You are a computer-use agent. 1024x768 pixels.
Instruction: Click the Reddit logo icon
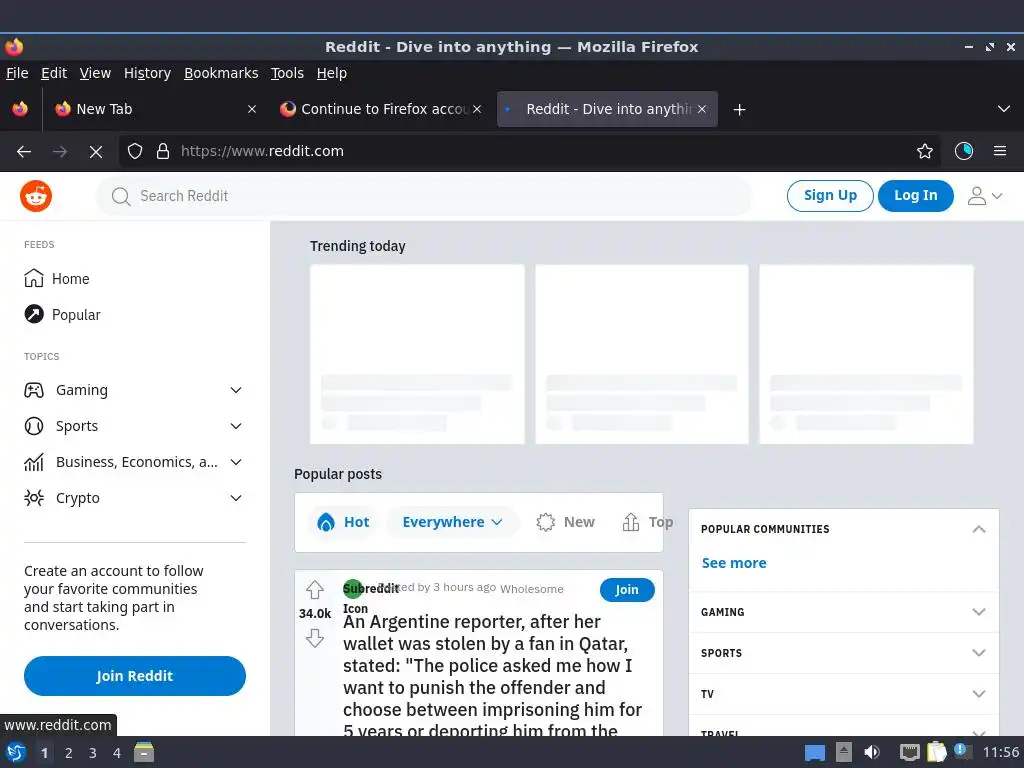coord(36,196)
